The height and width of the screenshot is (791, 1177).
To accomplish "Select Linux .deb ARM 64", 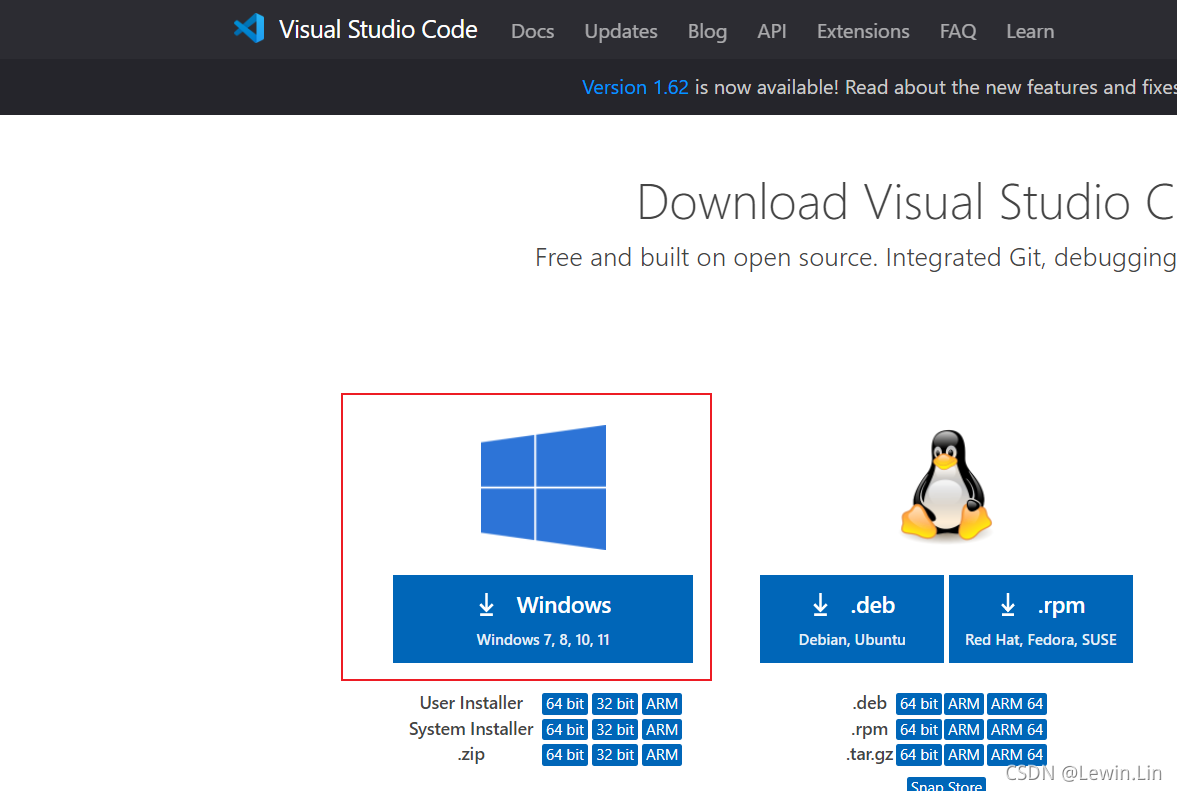I will [x=1016, y=704].
